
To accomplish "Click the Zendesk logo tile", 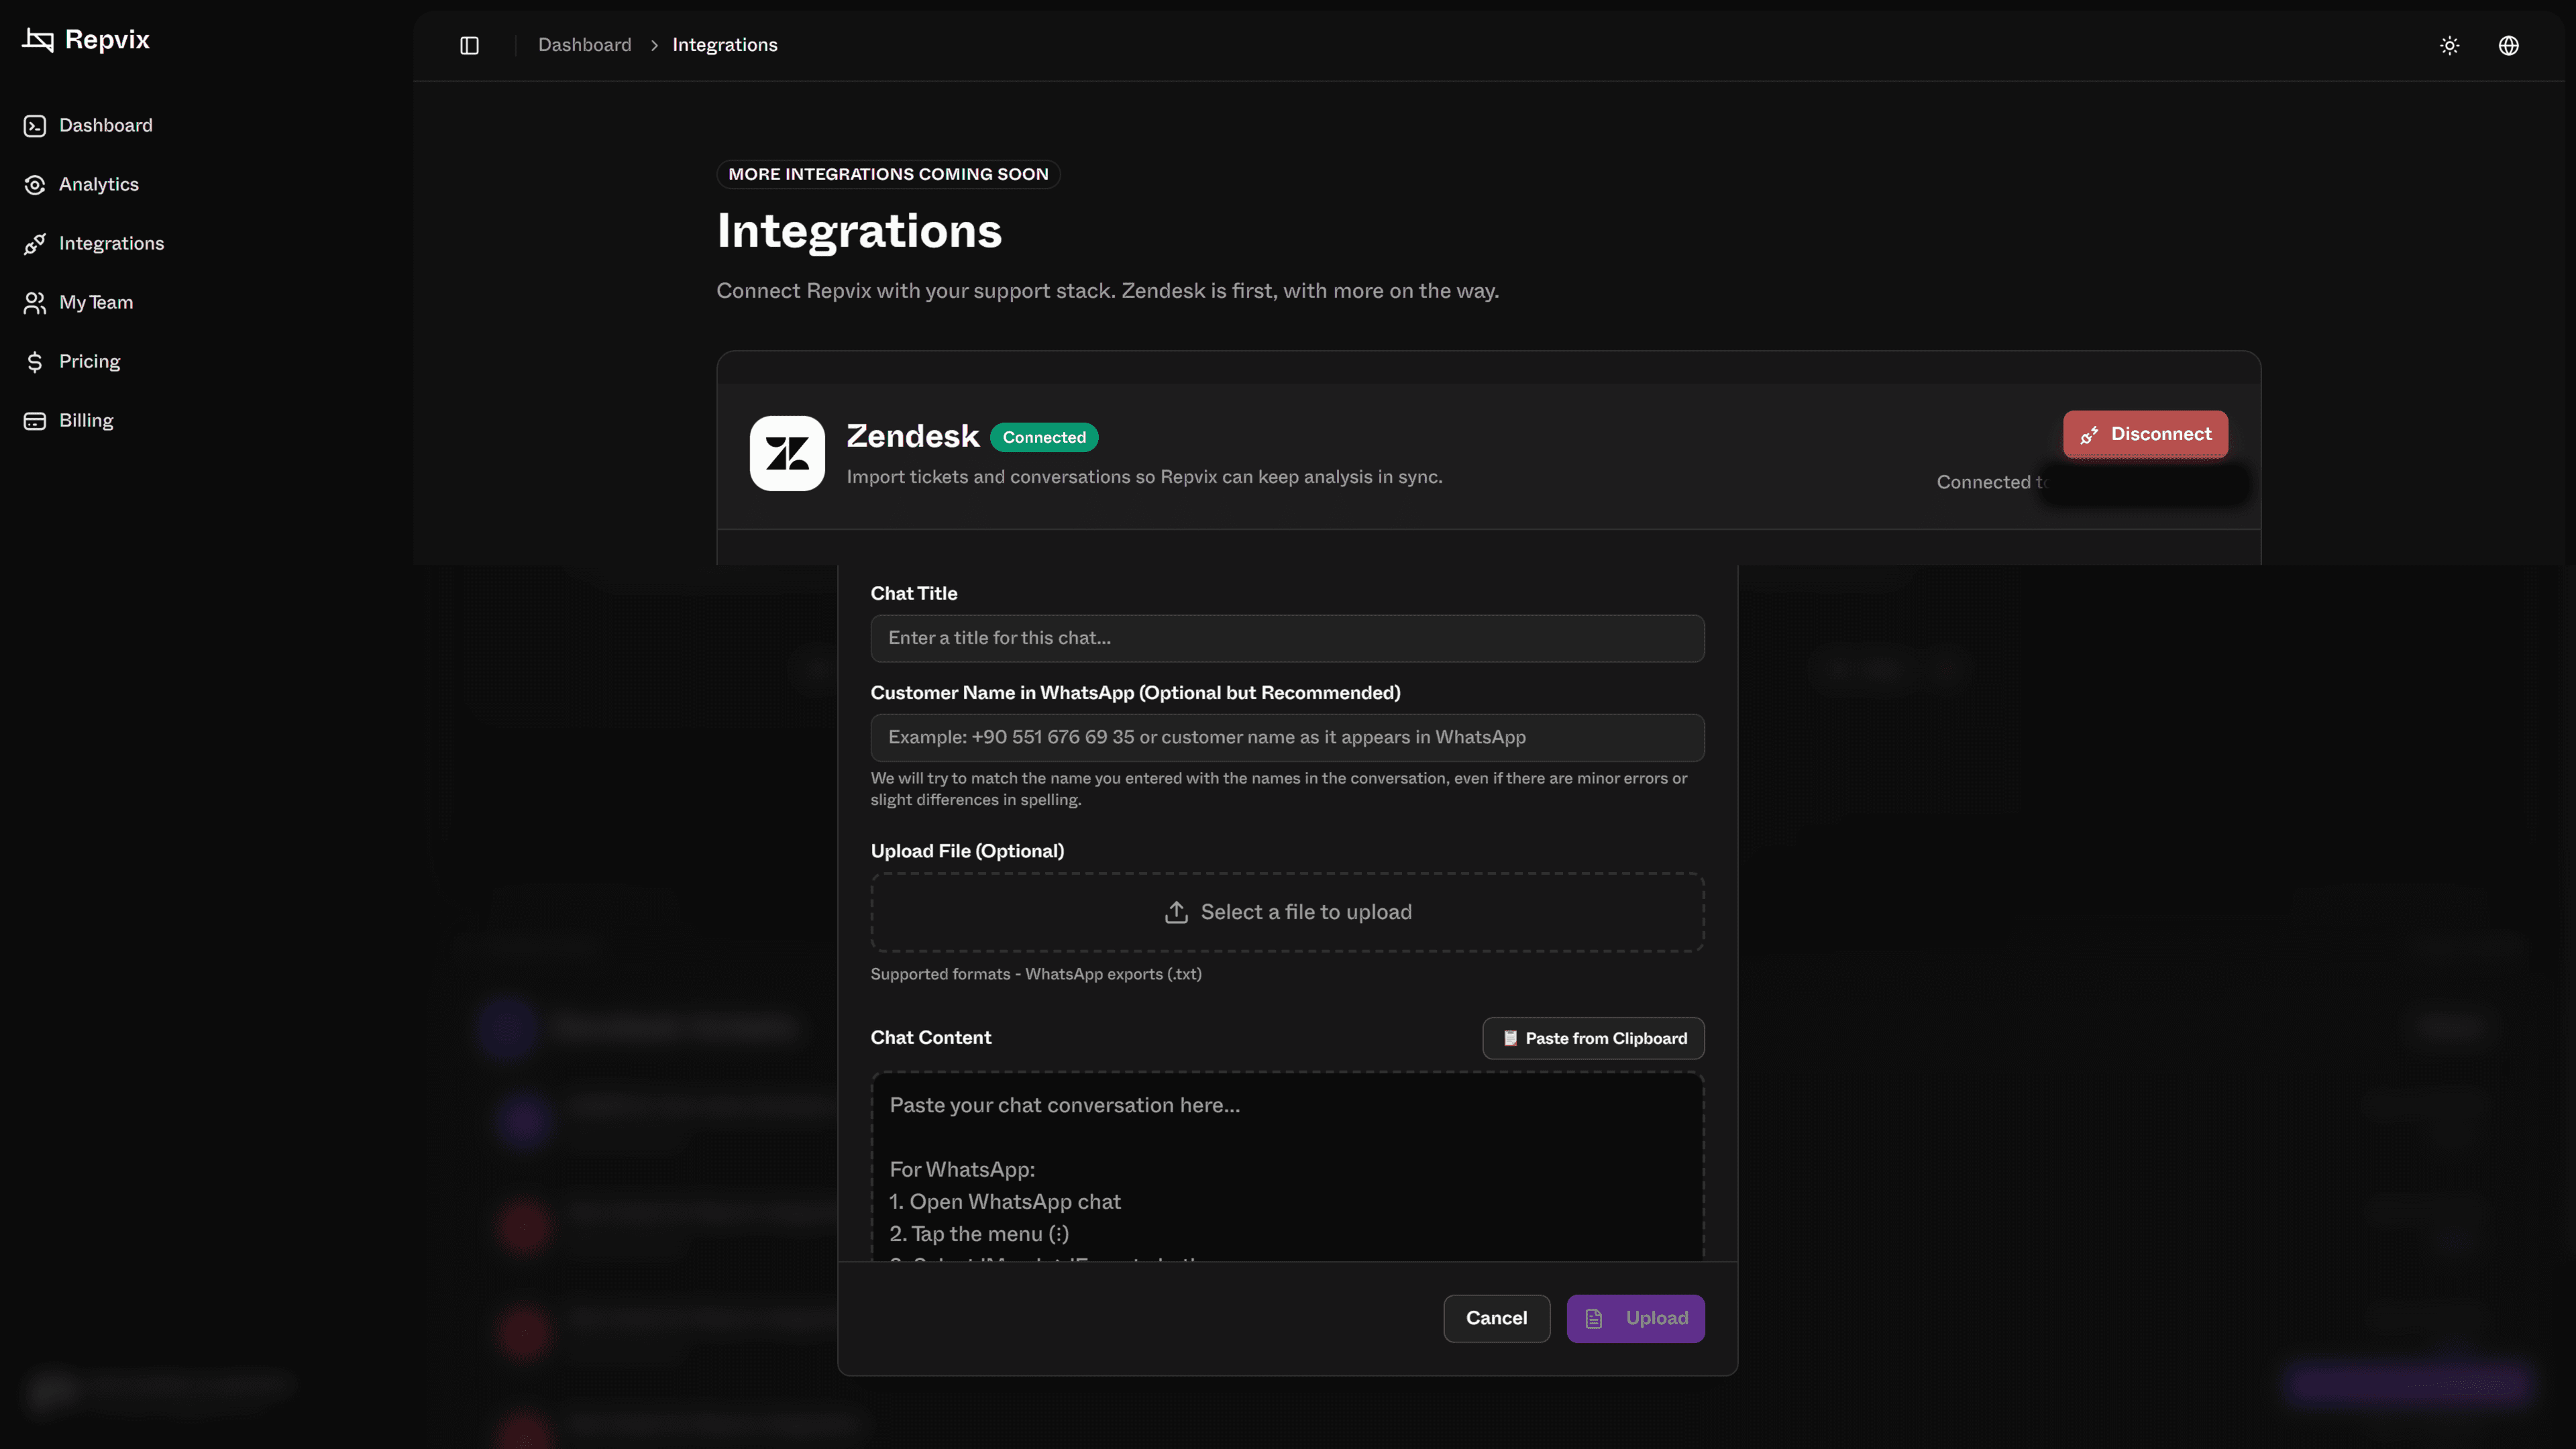I will click(x=787, y=453).
